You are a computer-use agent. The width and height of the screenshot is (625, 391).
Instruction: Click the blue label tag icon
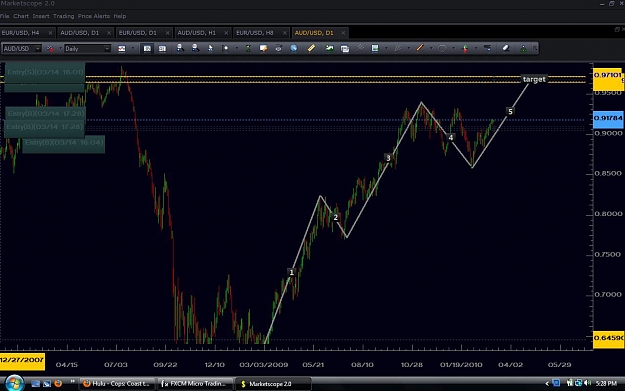487,48
